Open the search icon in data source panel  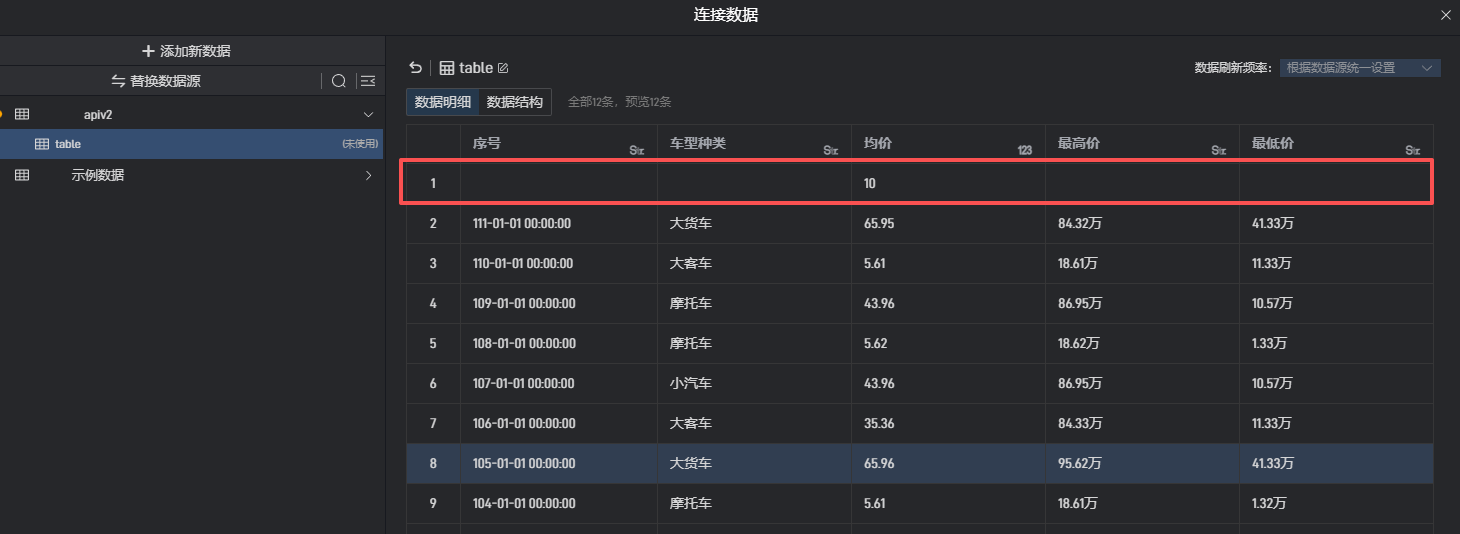pyautogui.click(x=339, y=81)
